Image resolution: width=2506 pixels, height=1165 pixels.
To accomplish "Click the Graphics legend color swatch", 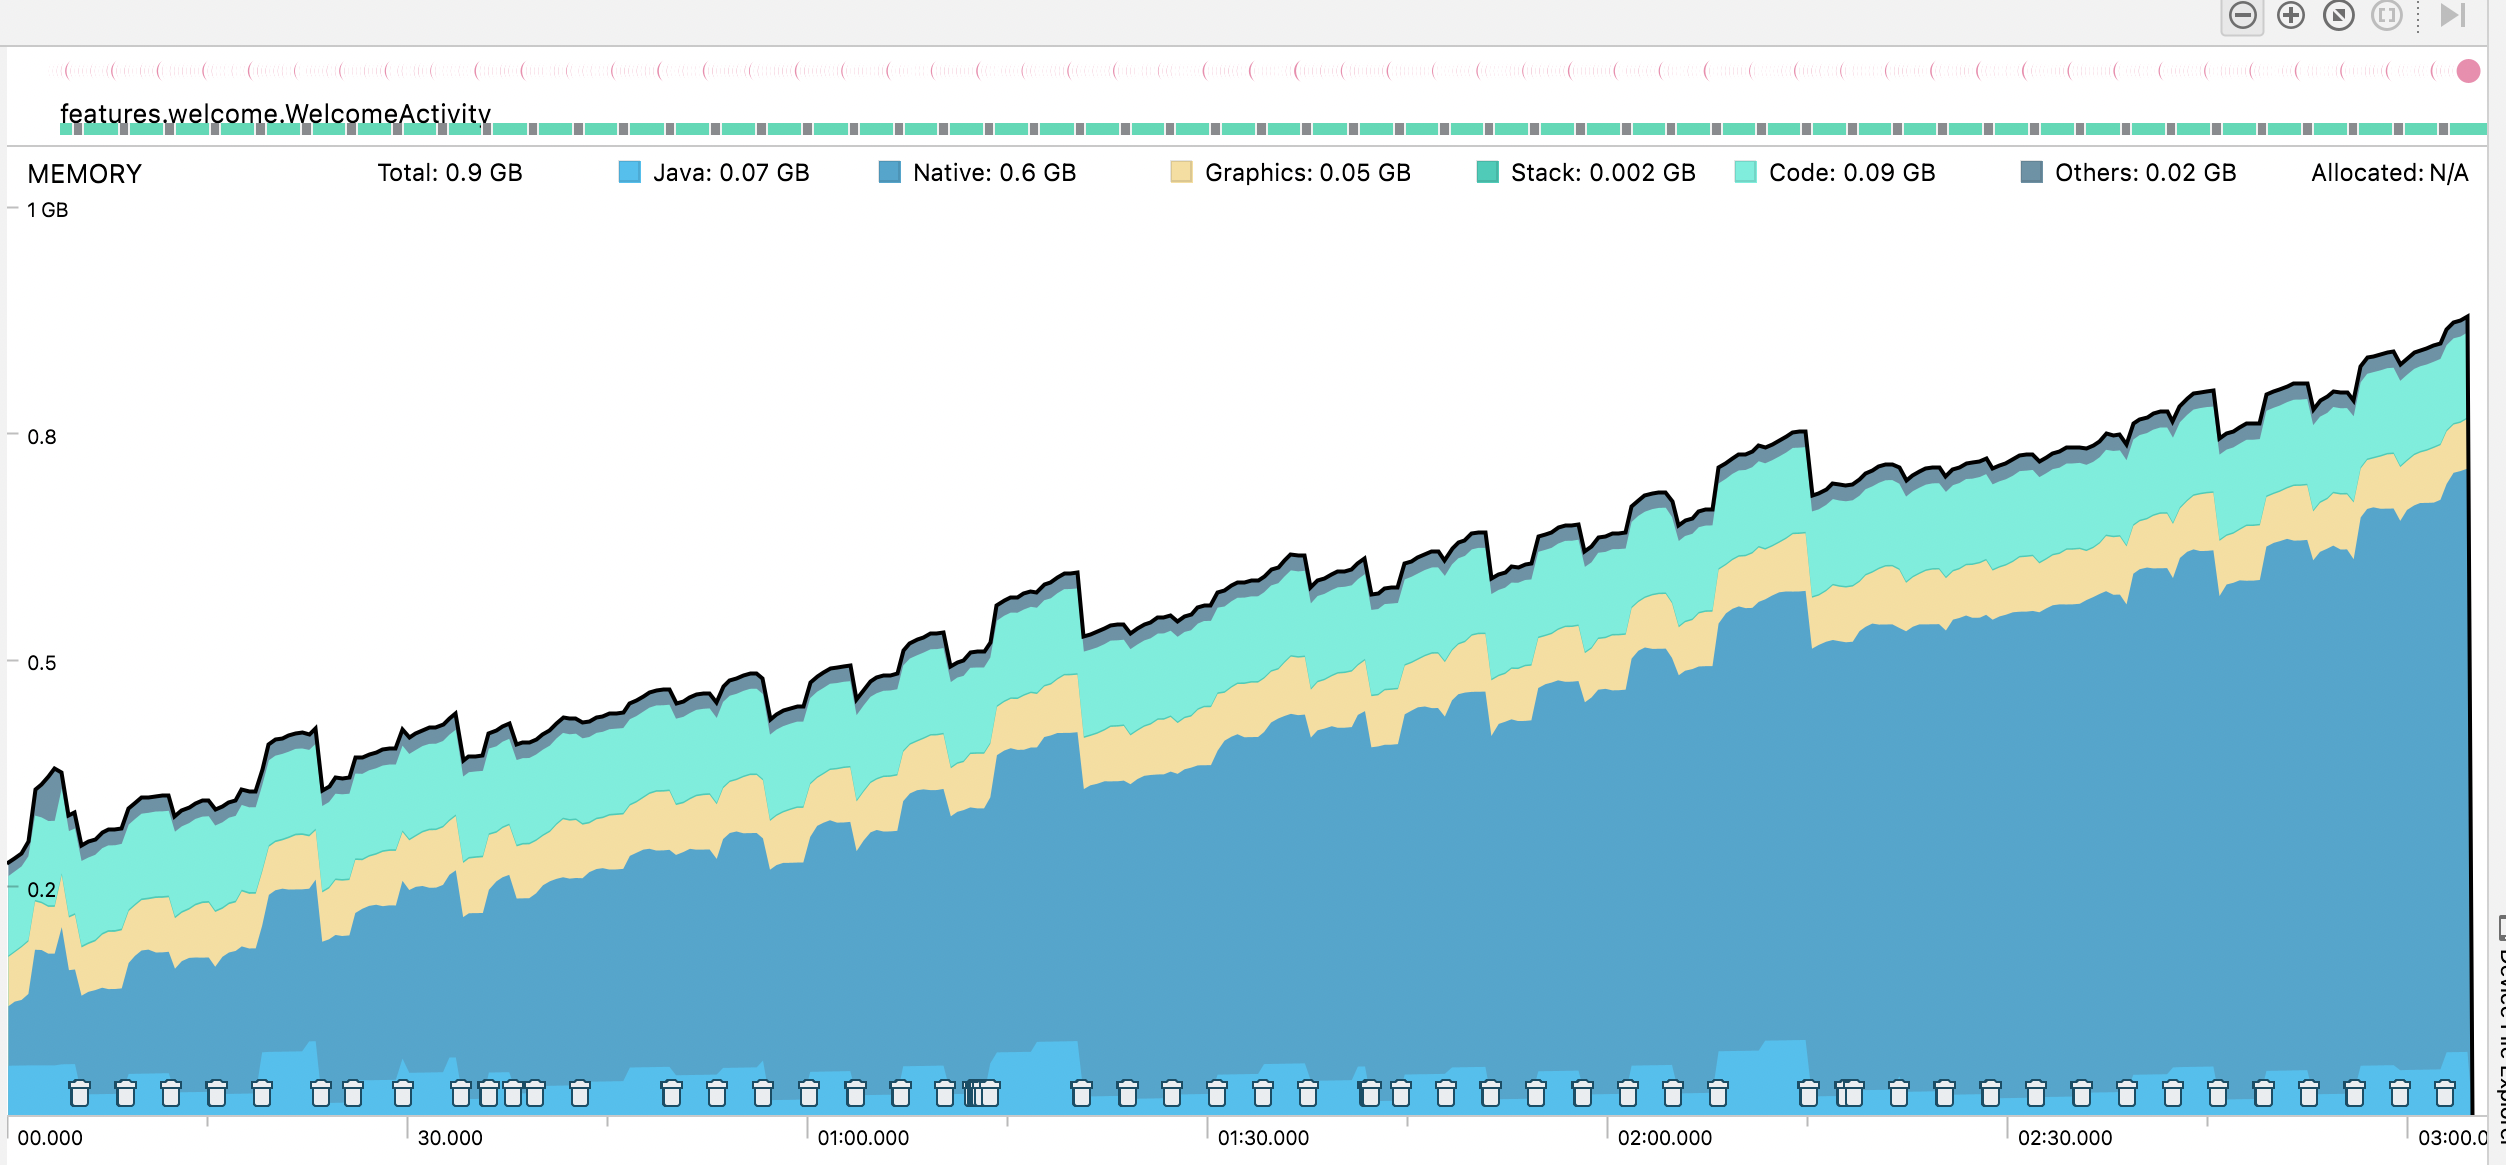I will pyautogui.click(x=1181, y=172).
